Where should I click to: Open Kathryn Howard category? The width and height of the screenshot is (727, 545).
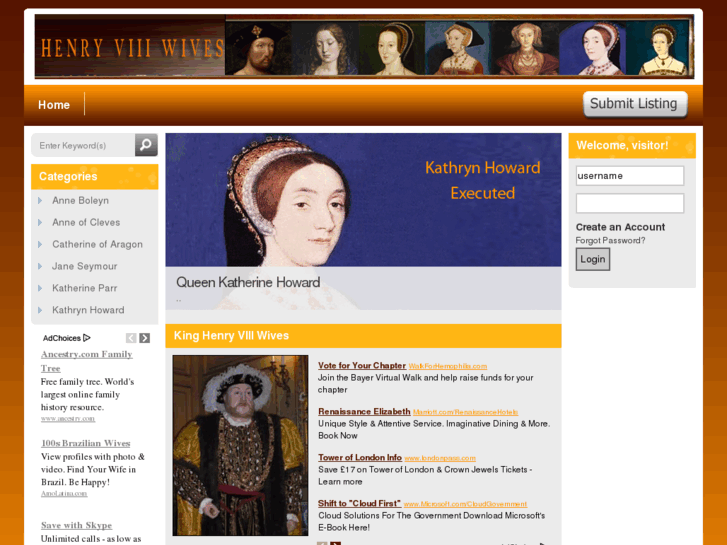[88, 310]
